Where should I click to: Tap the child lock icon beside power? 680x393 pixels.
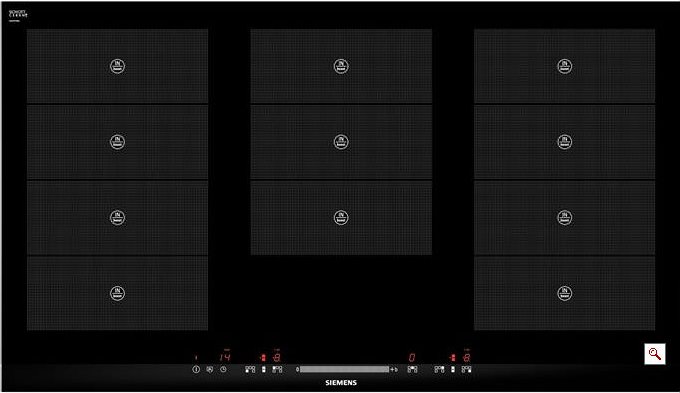tap(210, 370)
